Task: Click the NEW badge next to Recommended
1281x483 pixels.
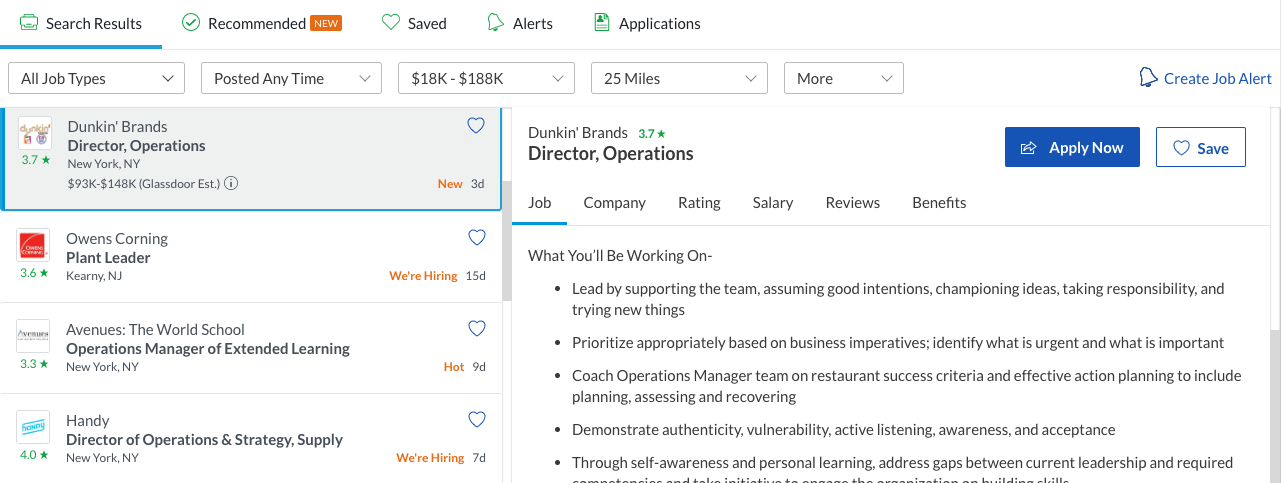Action: tap(326, 23)
